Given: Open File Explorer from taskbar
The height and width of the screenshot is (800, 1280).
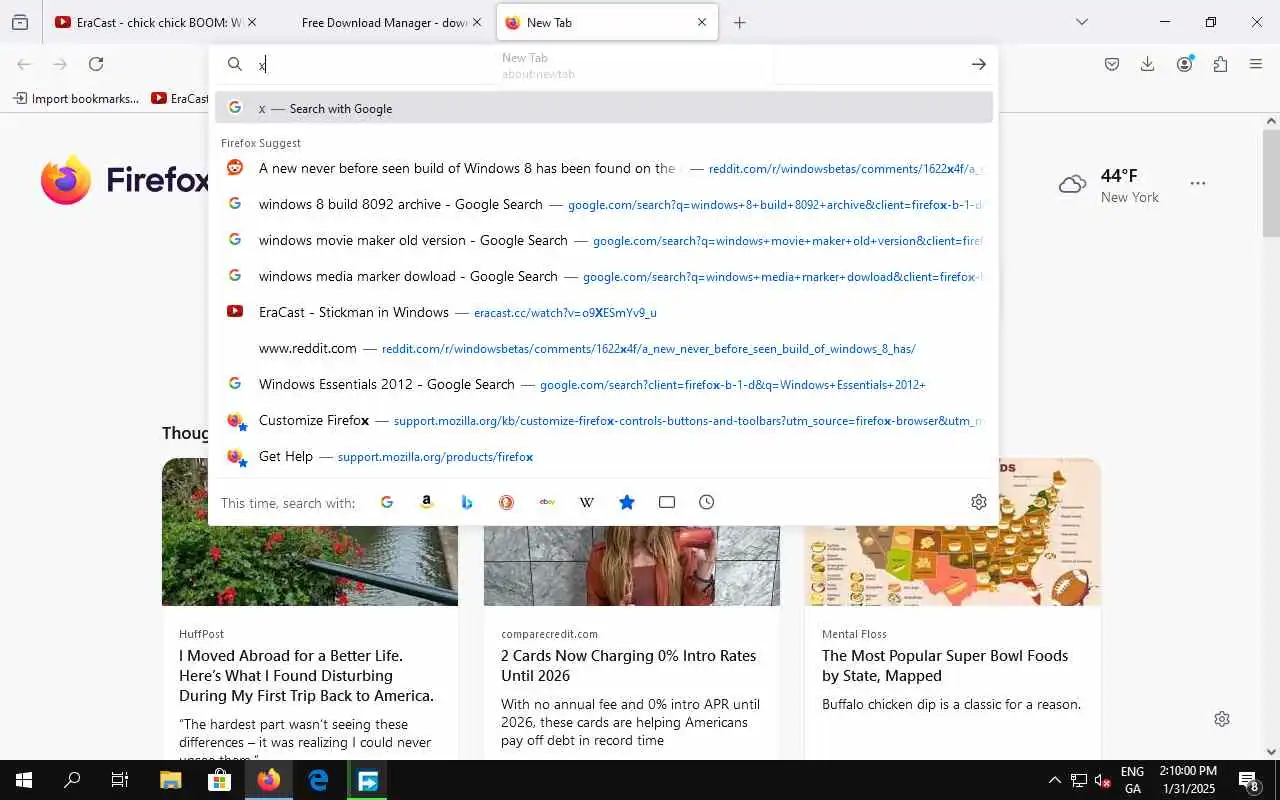Looking at the screenshot, I should tap(171, 780).
